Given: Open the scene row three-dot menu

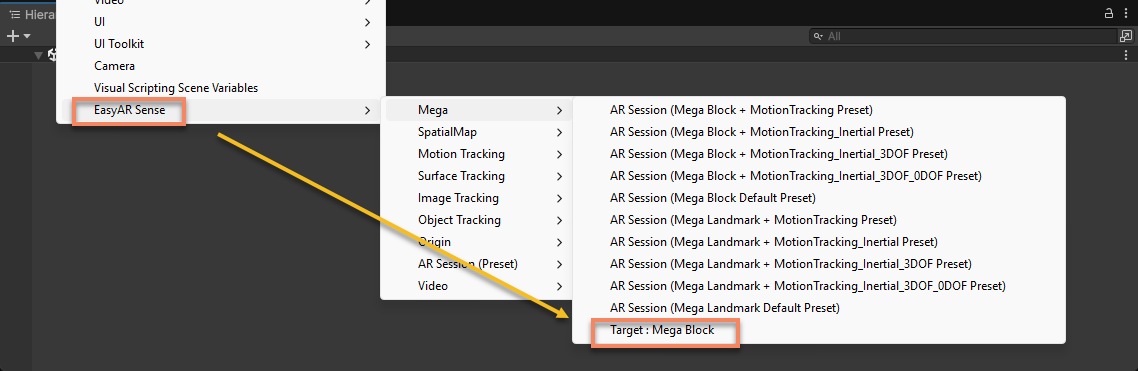Looking at the screenshot, I should click(1126, 55).
